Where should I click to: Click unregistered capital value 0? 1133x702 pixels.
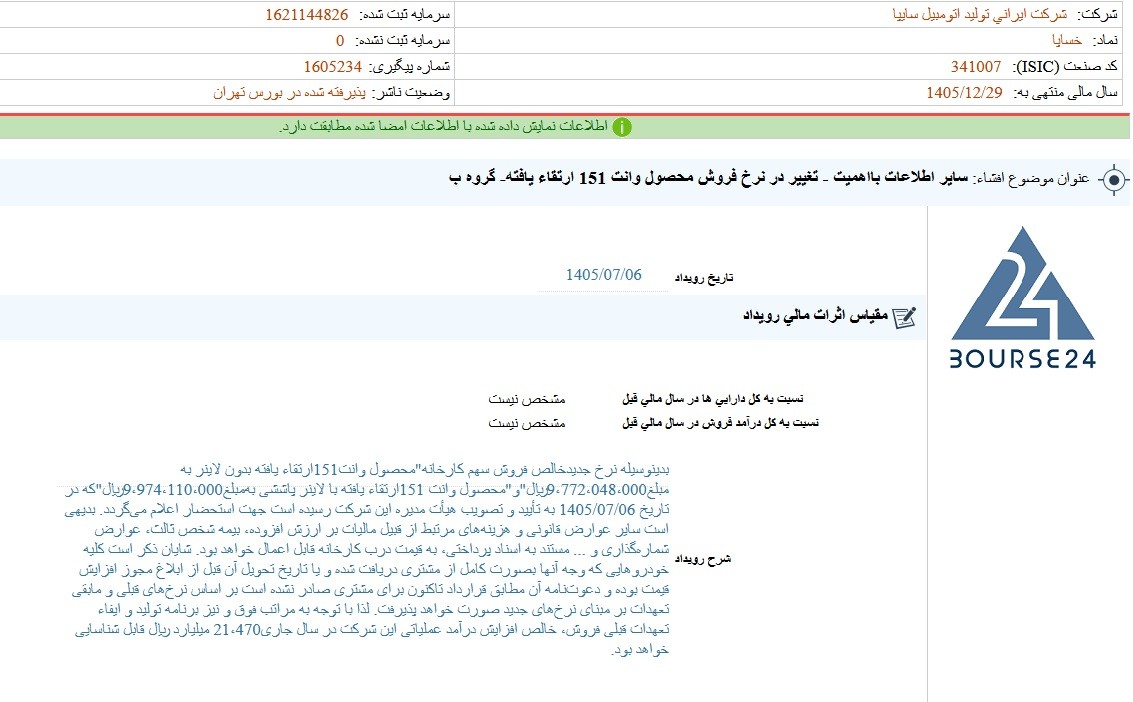[340, 40]
